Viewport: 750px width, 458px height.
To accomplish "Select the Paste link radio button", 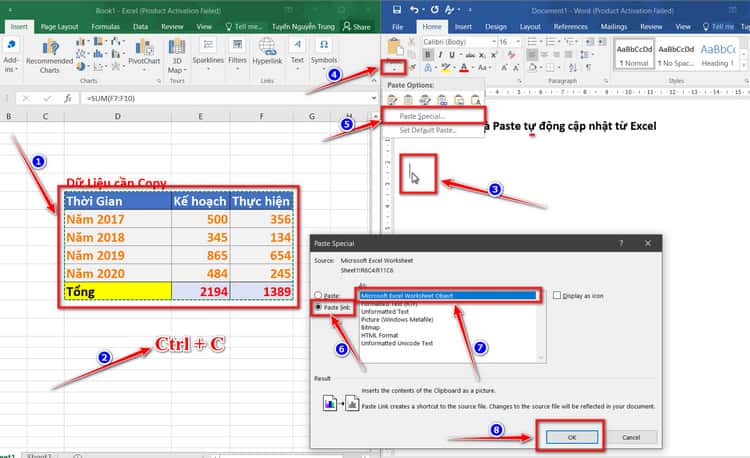I will tap(318, 307).
